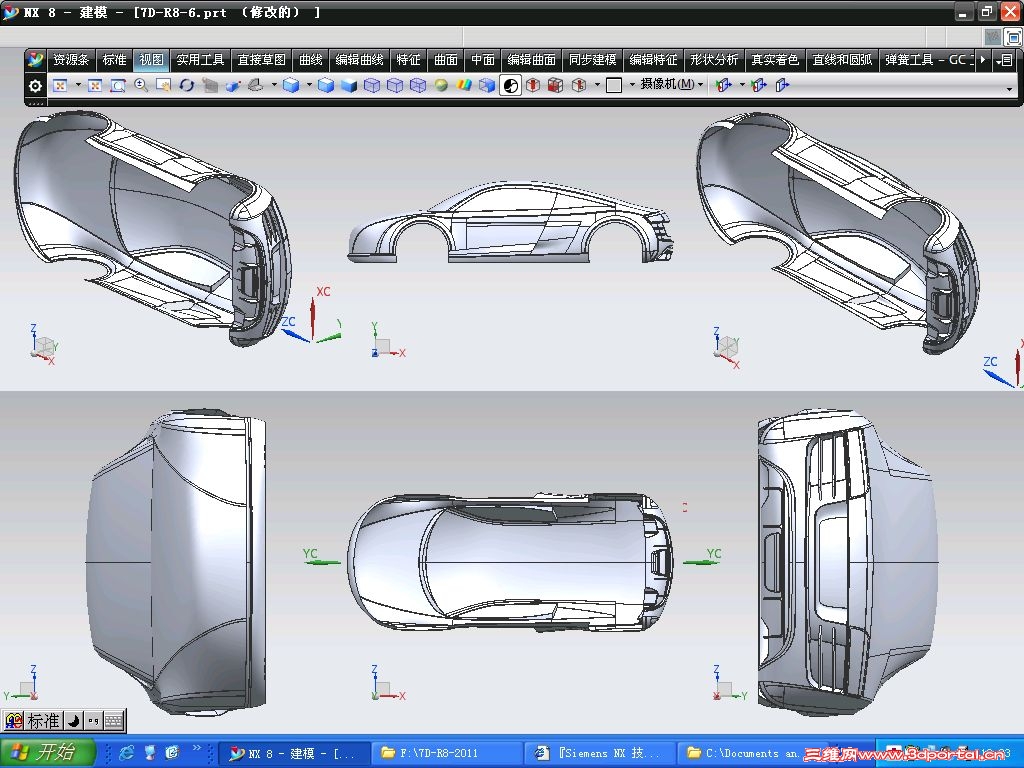
Task: Click first camera view icon after 摄像机
Action: [723, 86]
